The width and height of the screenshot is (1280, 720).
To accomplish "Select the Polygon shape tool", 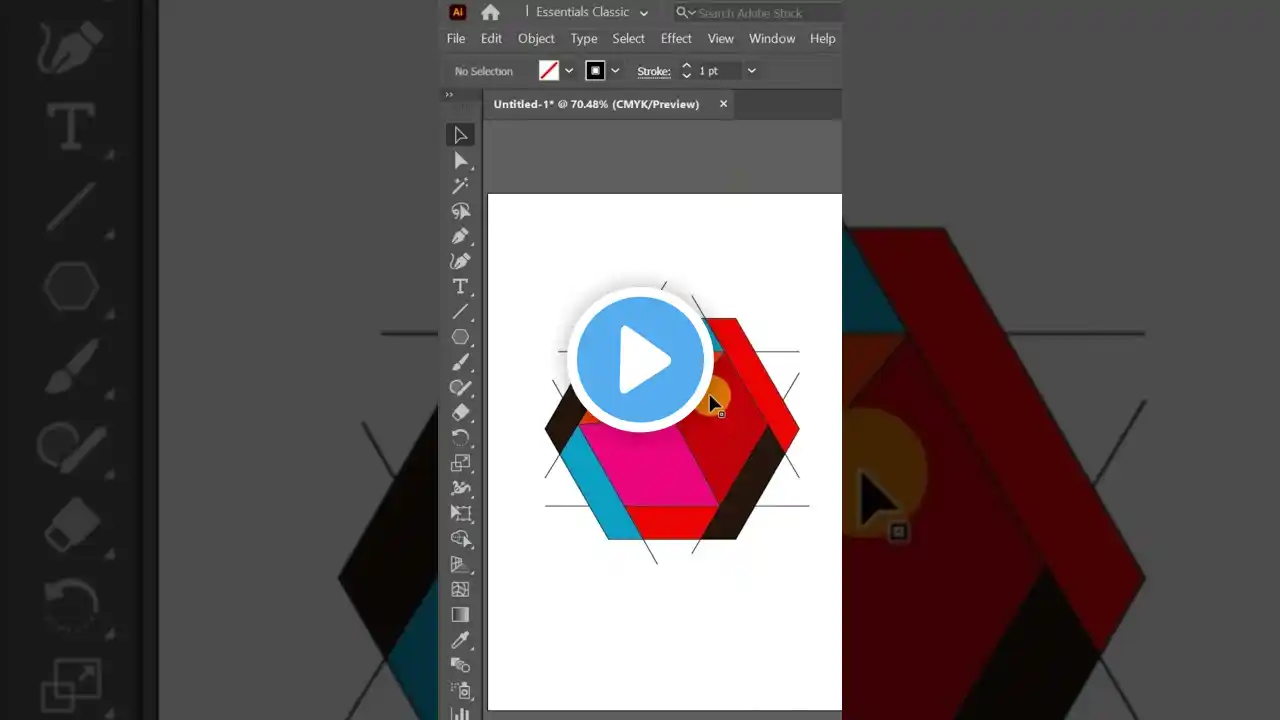I will [x=460, y=337].
